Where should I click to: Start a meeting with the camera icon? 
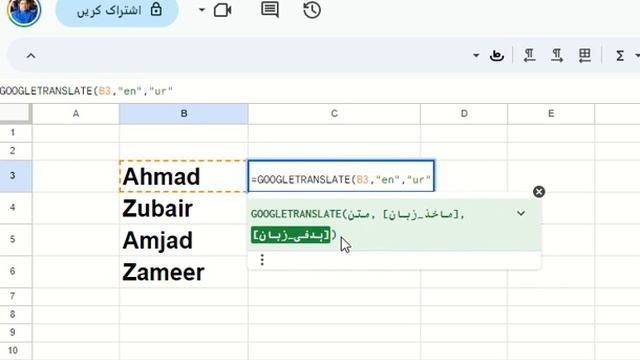point(223,10)
